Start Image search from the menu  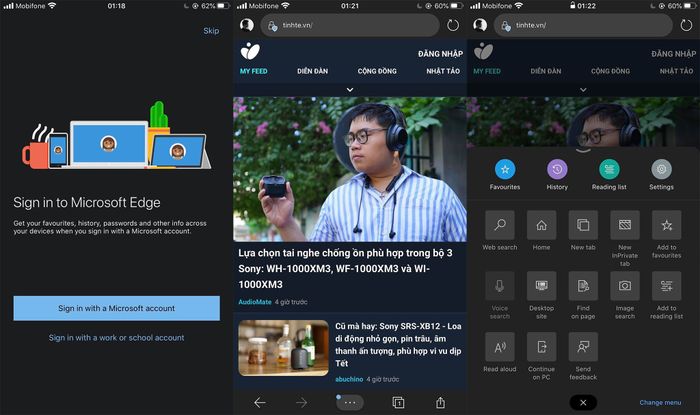tap(625, 286)
